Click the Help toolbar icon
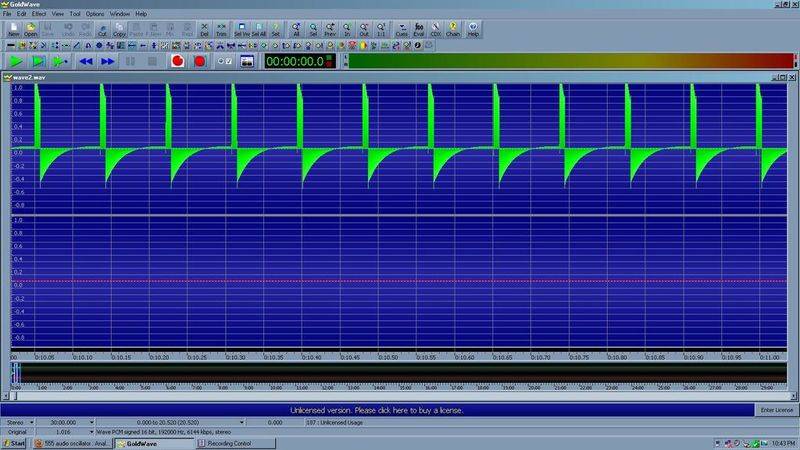 coord(473,30)
